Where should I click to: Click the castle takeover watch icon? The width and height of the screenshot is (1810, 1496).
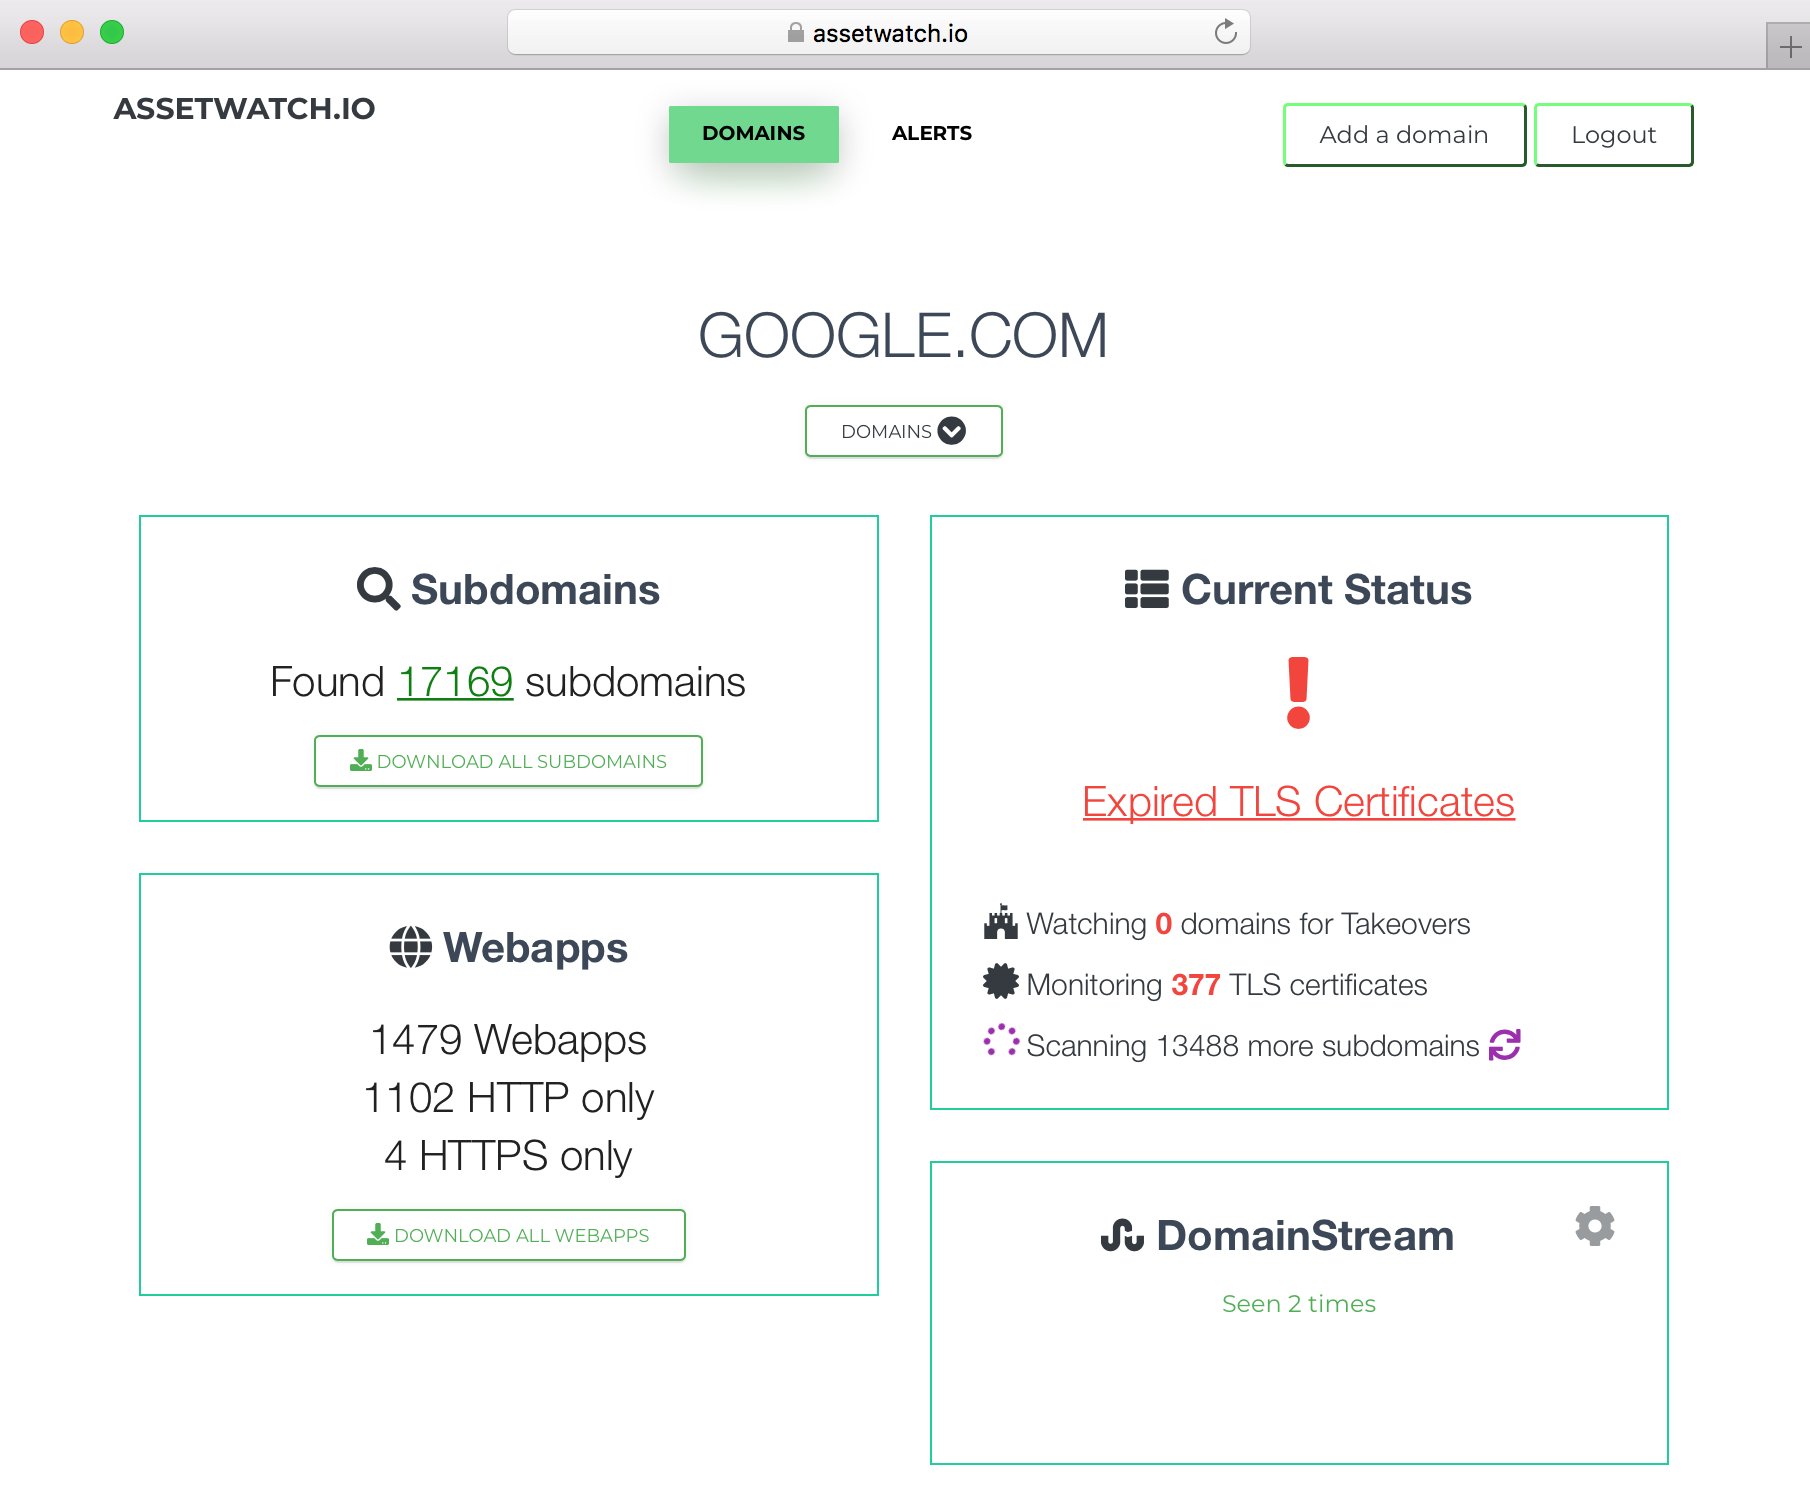tap(1000, 922)
